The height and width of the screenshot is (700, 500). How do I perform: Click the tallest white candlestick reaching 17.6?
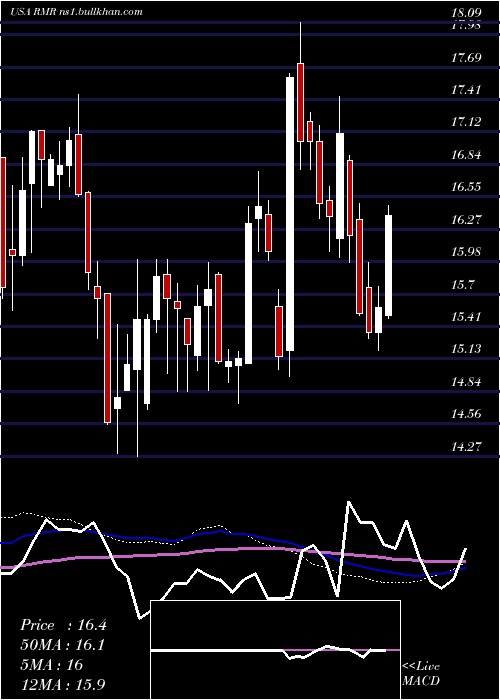click(290, 214)
